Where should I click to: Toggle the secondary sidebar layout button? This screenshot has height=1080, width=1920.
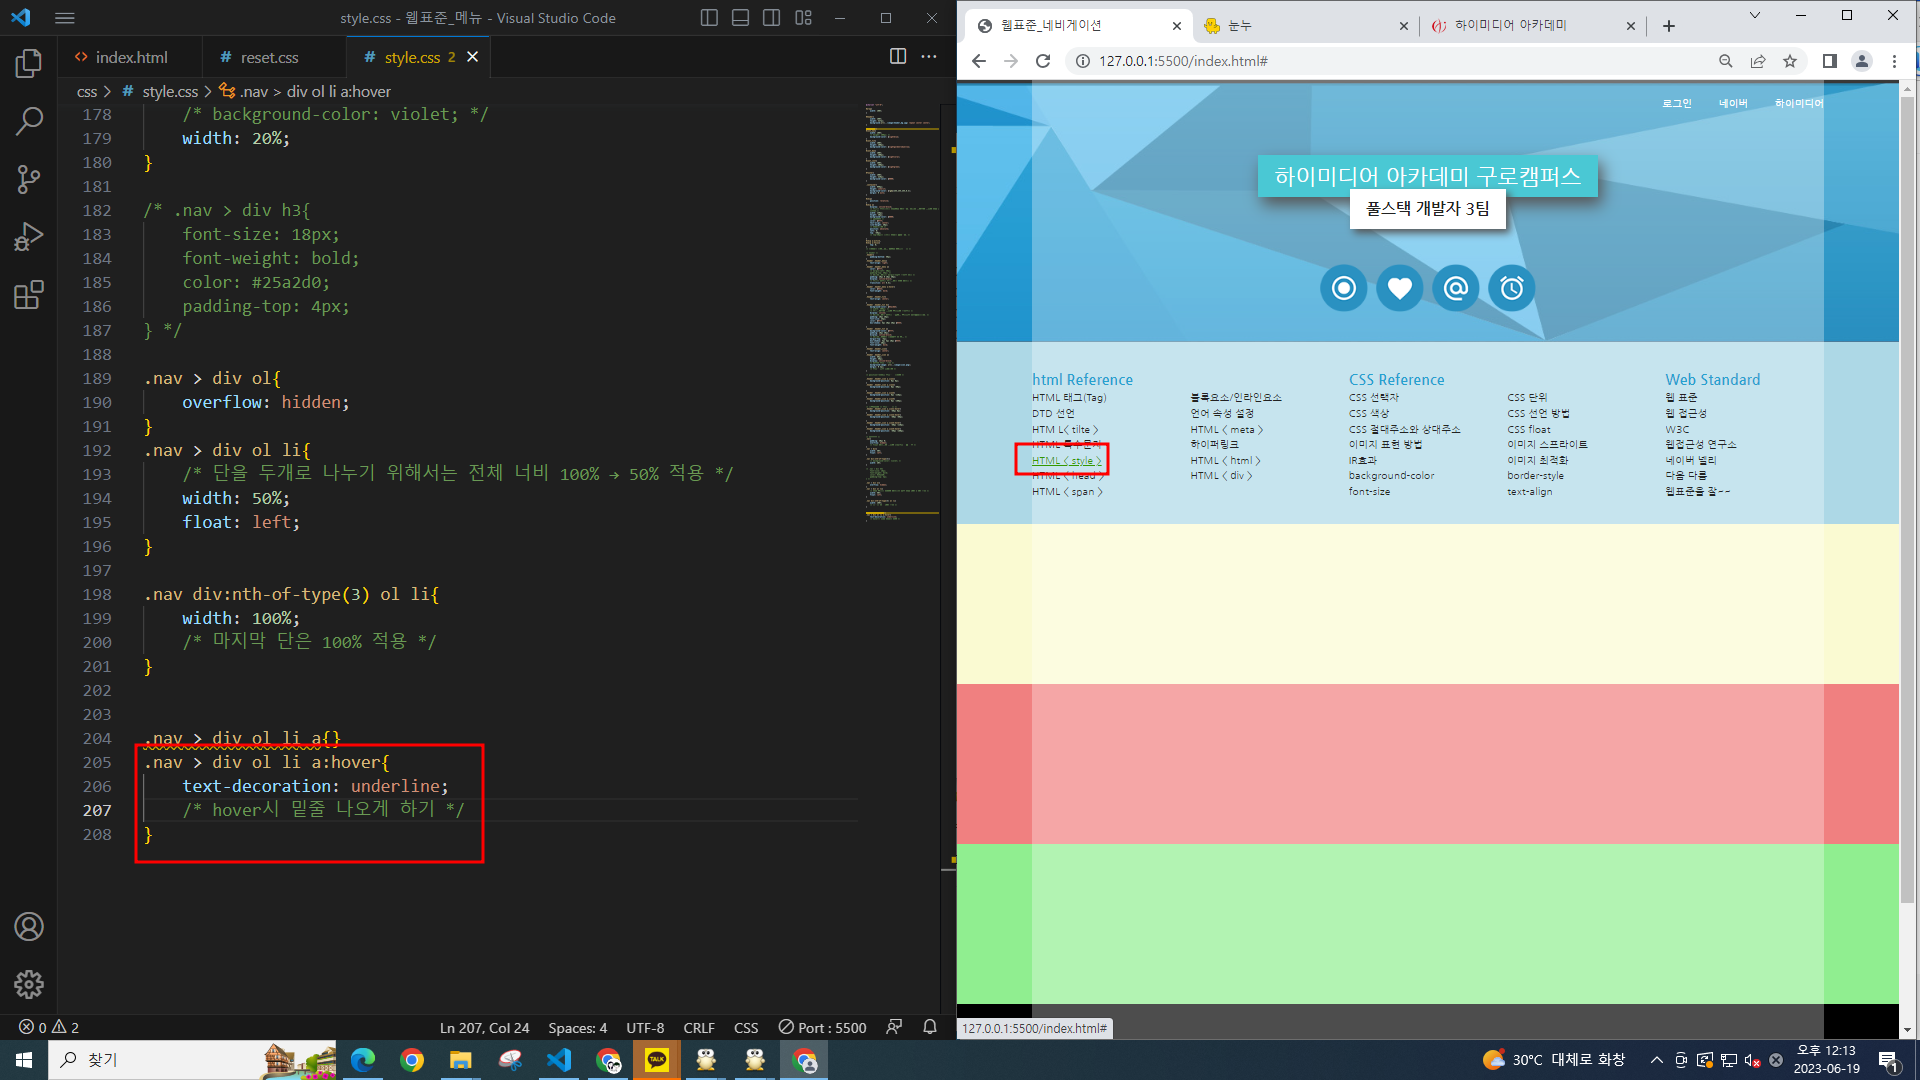(771, 18)
